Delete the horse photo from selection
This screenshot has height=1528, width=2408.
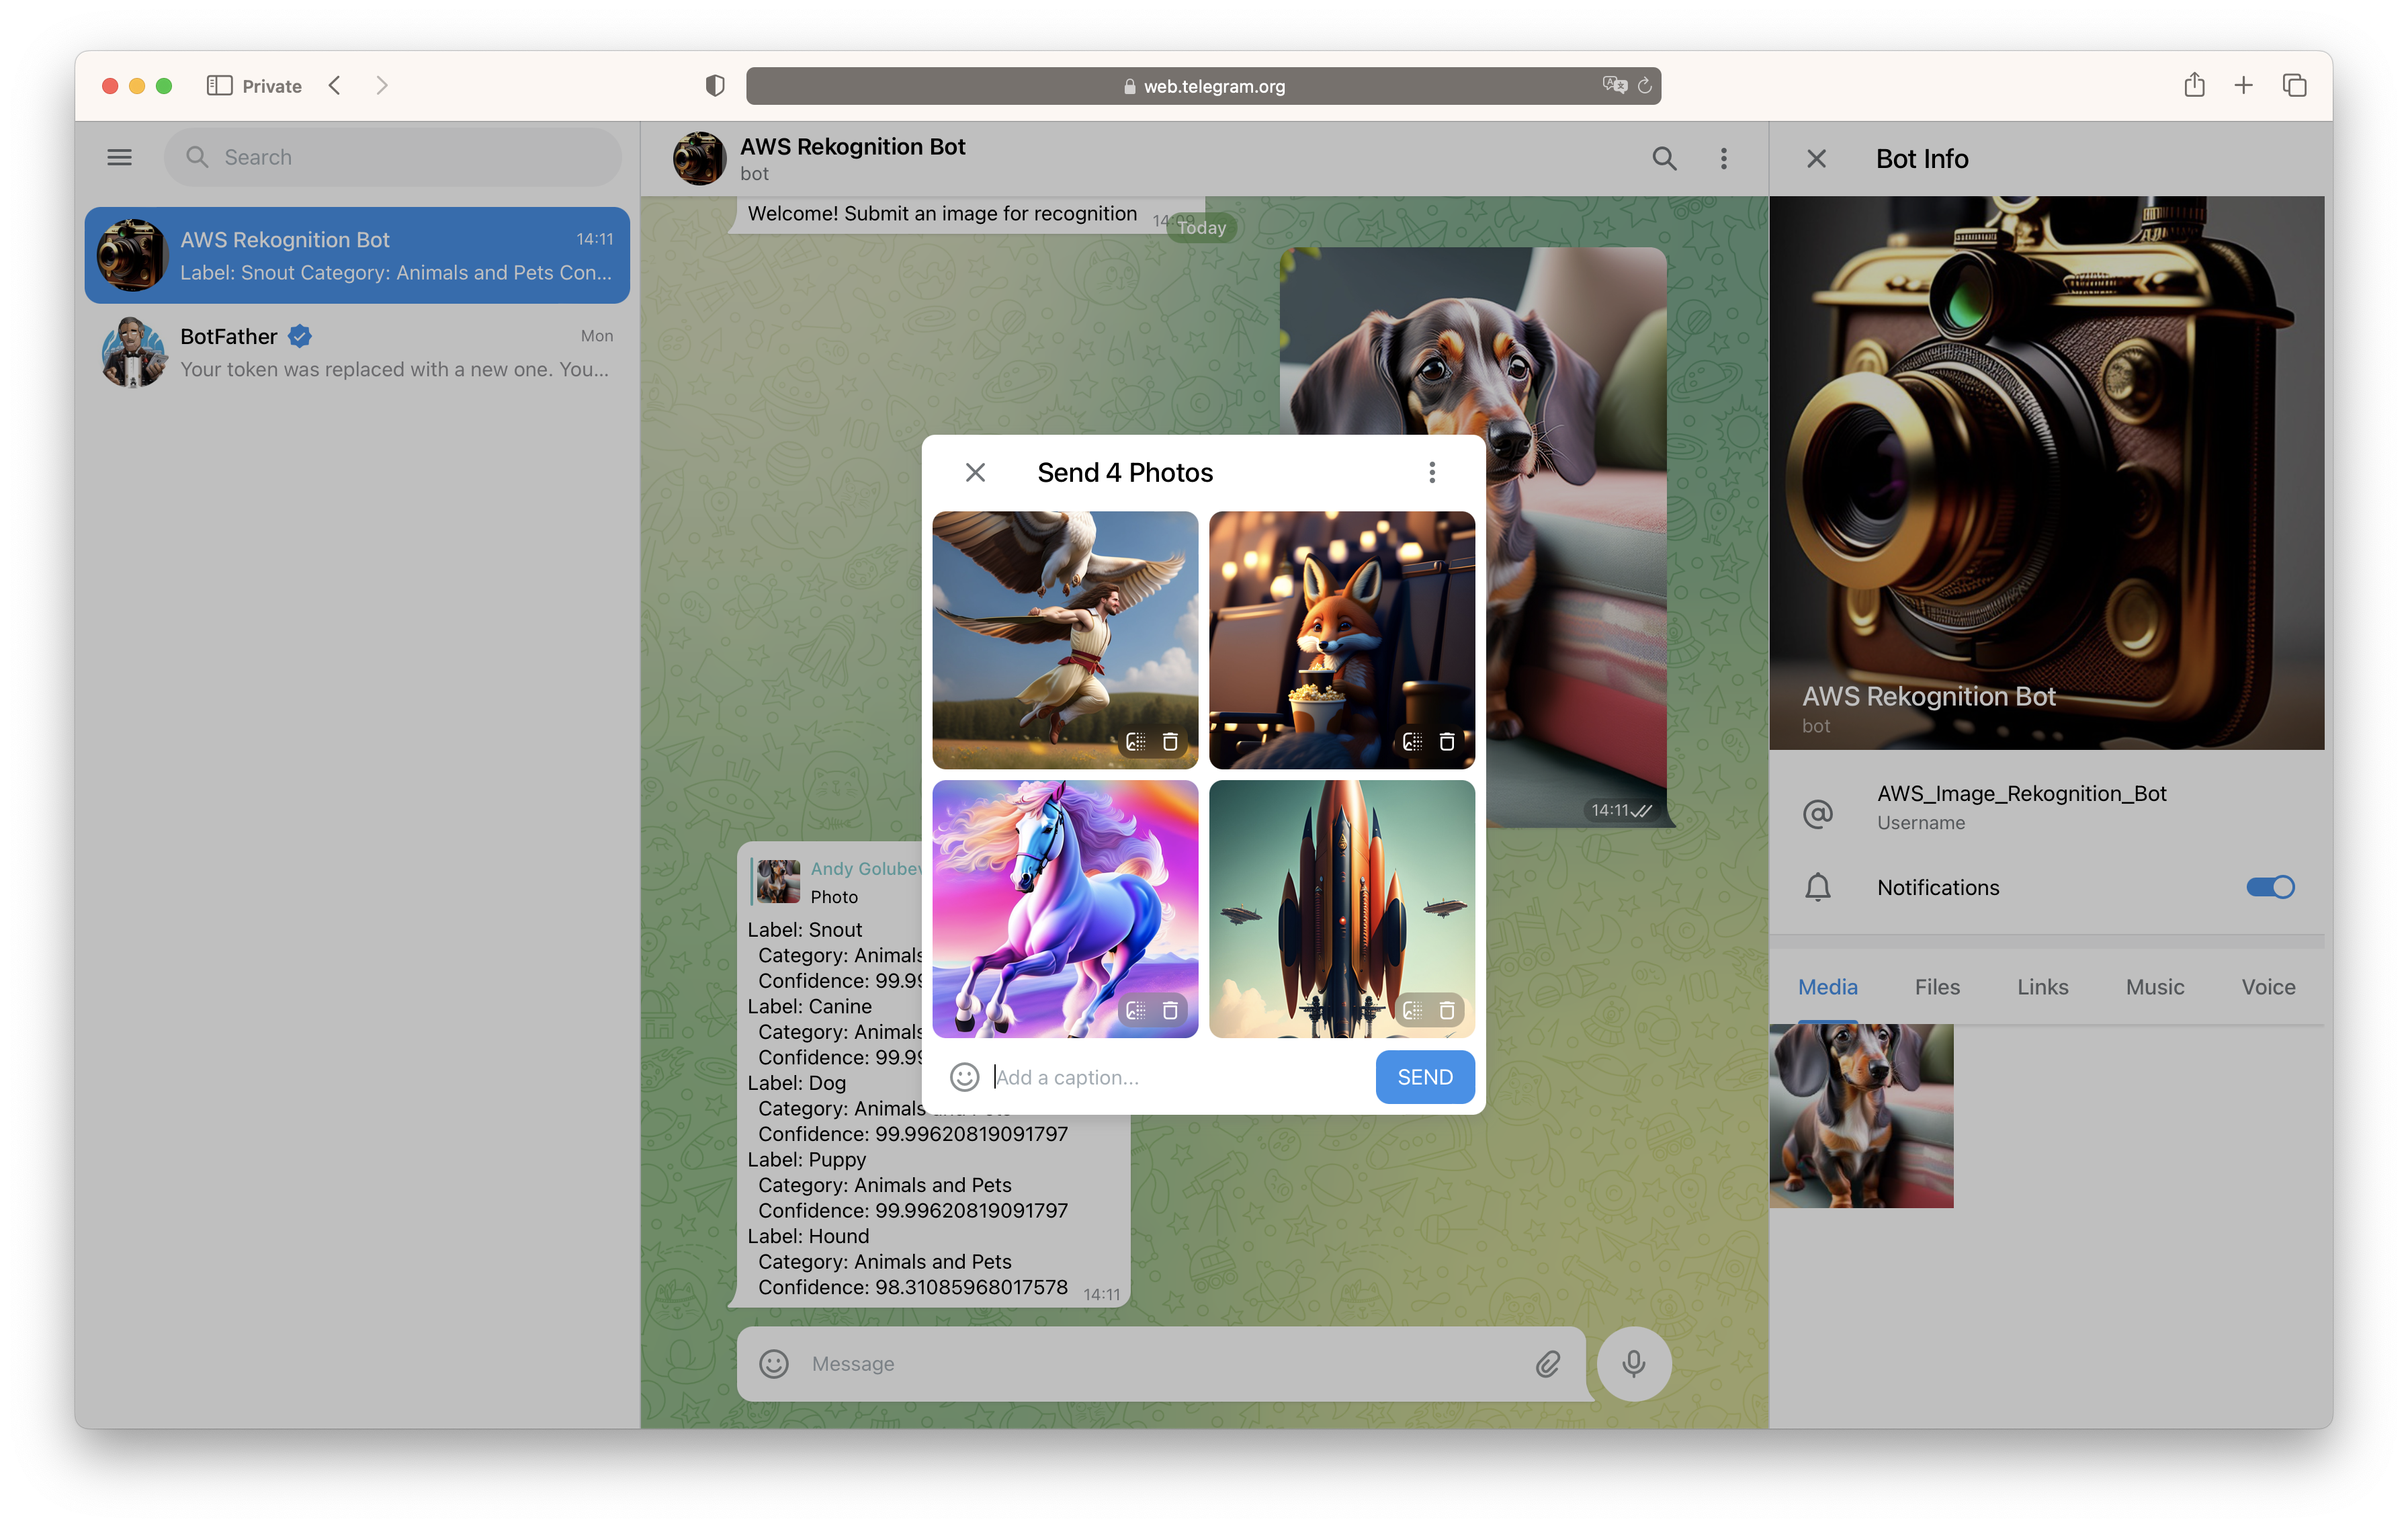tap(1169, 1011)
